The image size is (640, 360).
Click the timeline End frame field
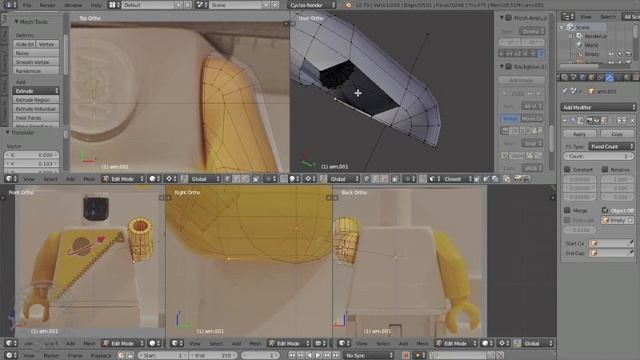pos(212,355)
